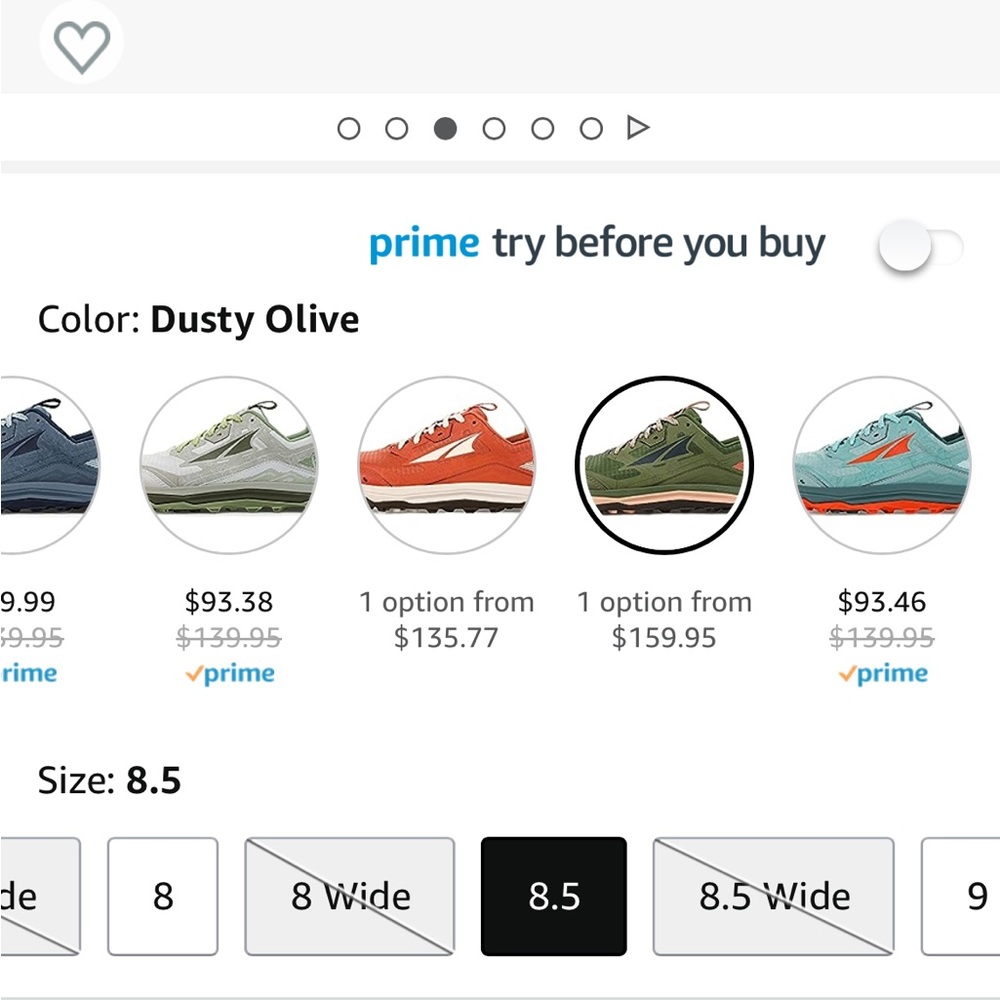Select the sixth image carousel dot
The width and height of the screenshot is (1000, 1000).
591,128
